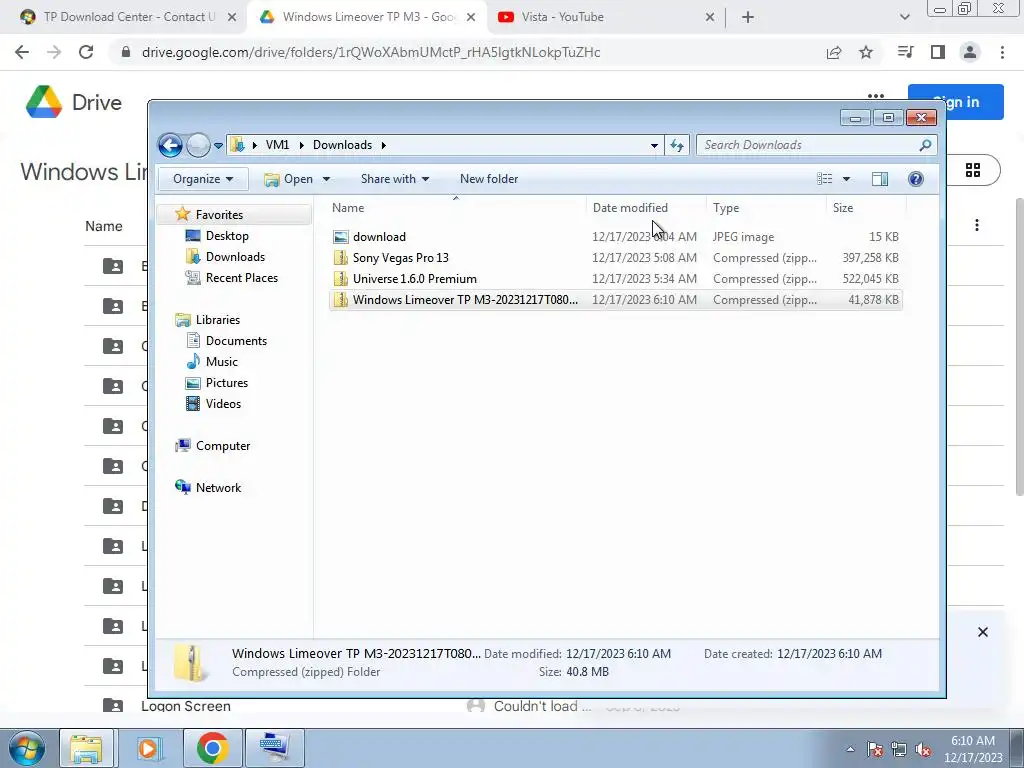Switch Drive to grid layout

pyautogui.click(x=972, y=170)
